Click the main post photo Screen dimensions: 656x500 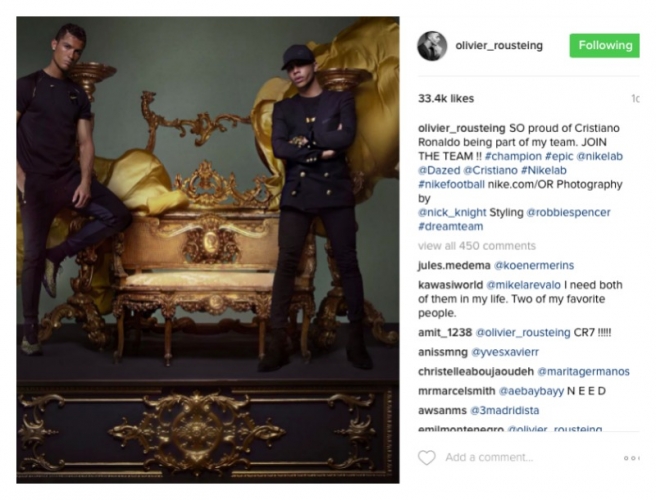tap(208, 250)
